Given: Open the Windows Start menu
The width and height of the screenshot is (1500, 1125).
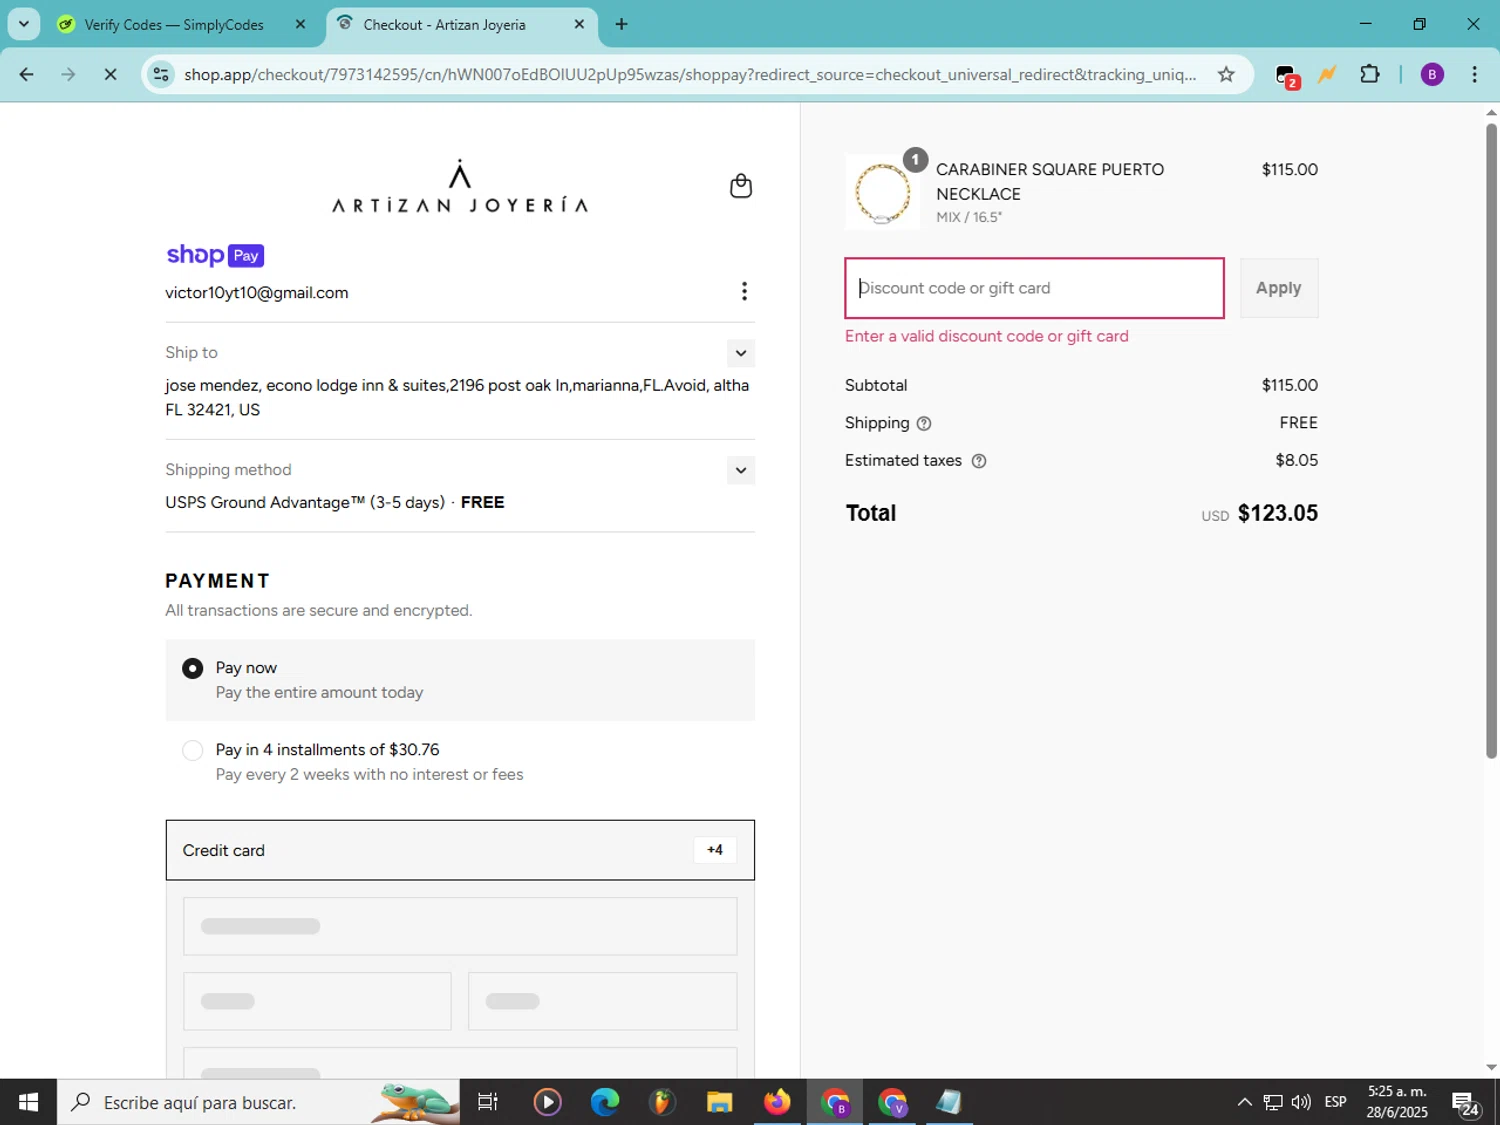Looking at the screenshot, I should (x=28, y=1102).
